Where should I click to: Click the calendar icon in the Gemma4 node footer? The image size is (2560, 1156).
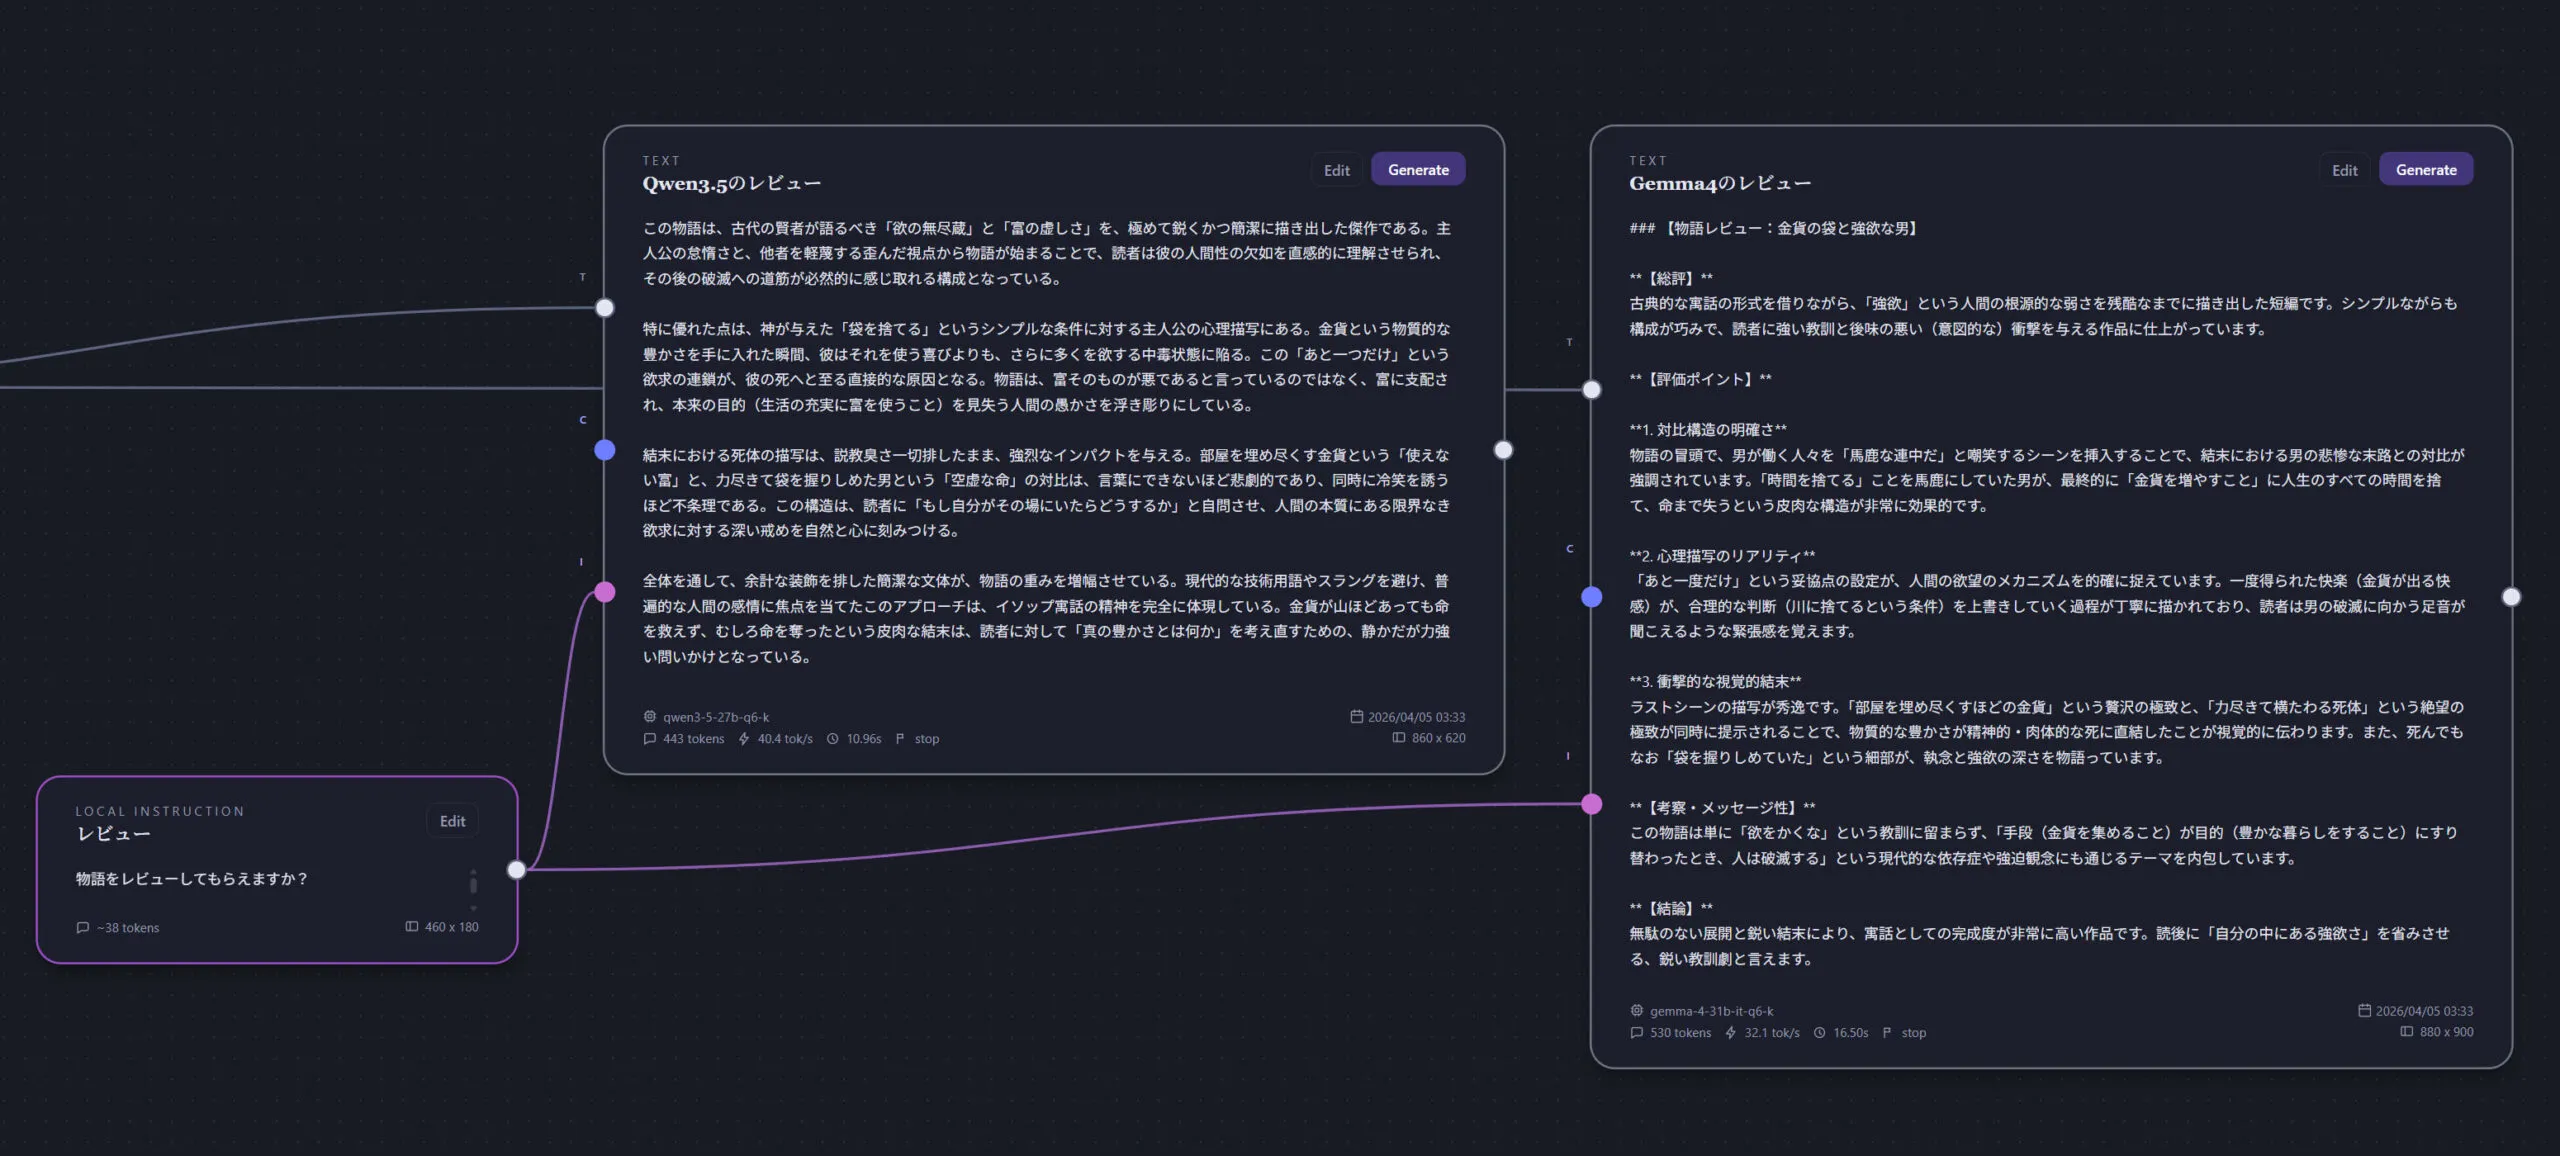(x=2365, y=1010)
